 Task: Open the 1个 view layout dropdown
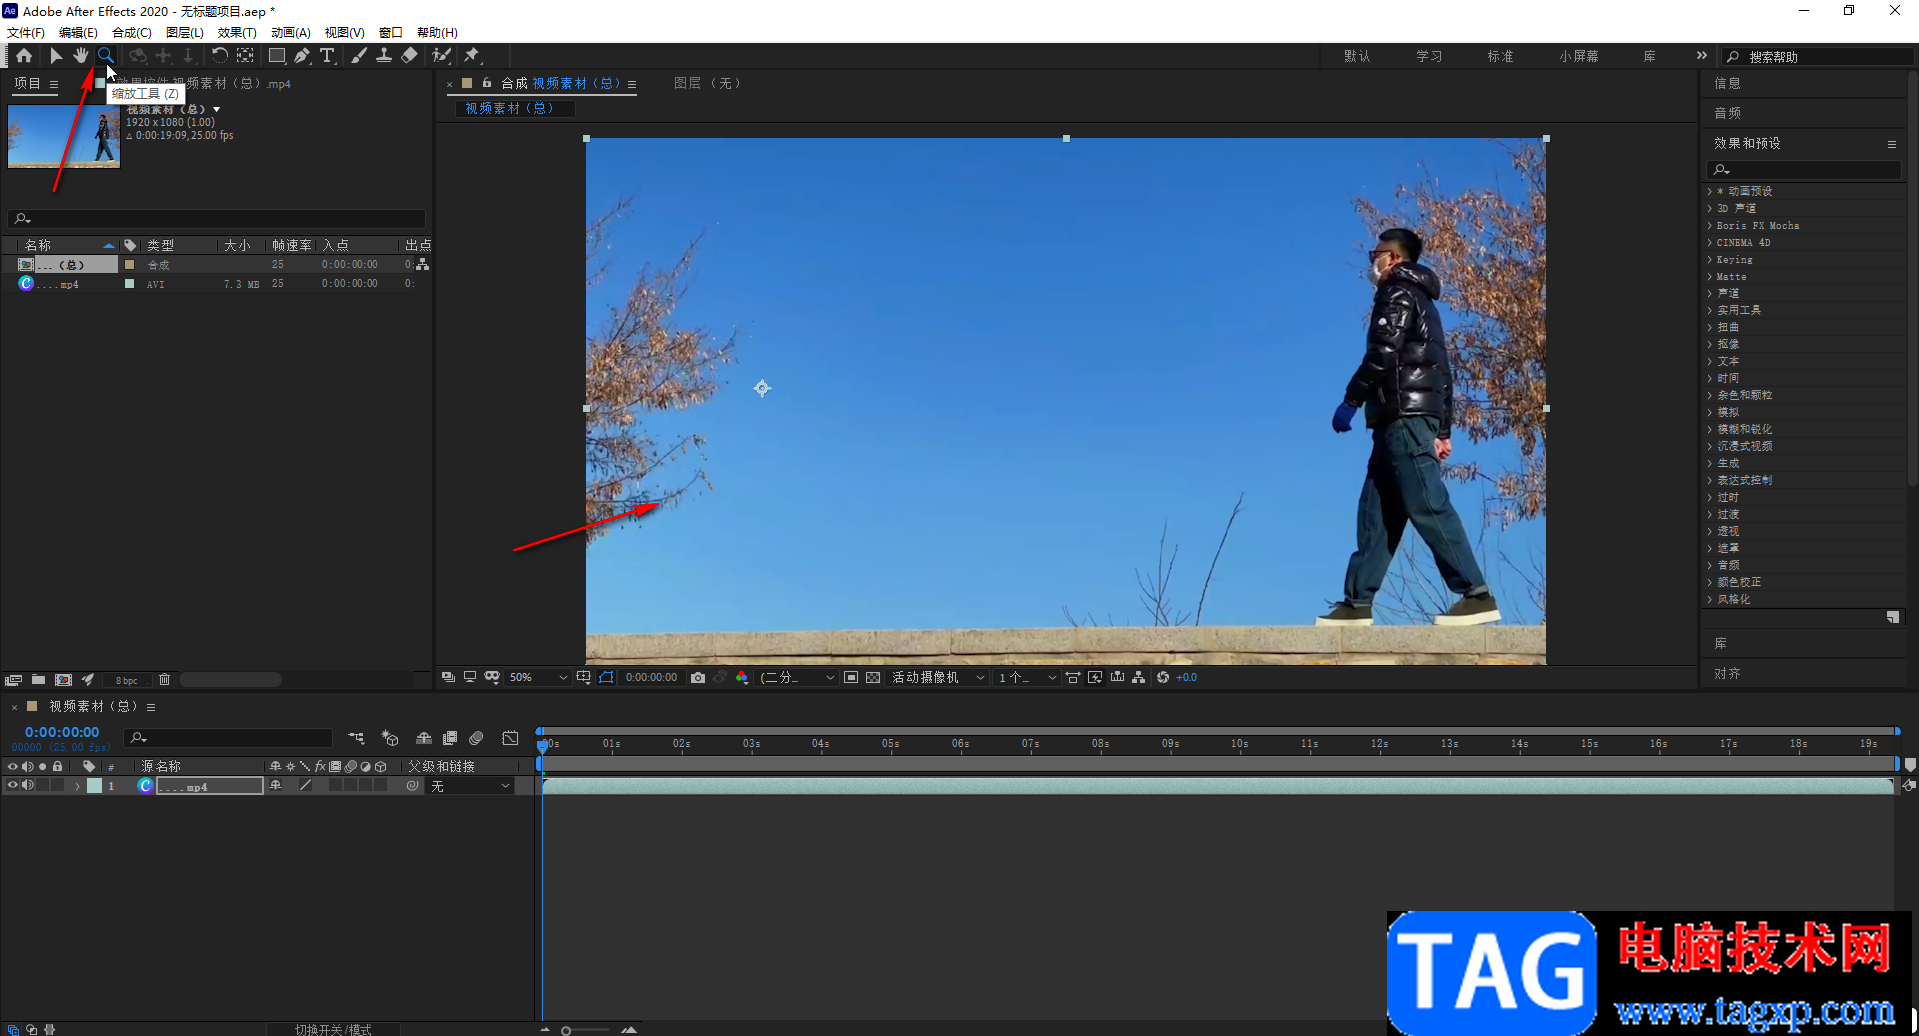(x=1027, y=677)
